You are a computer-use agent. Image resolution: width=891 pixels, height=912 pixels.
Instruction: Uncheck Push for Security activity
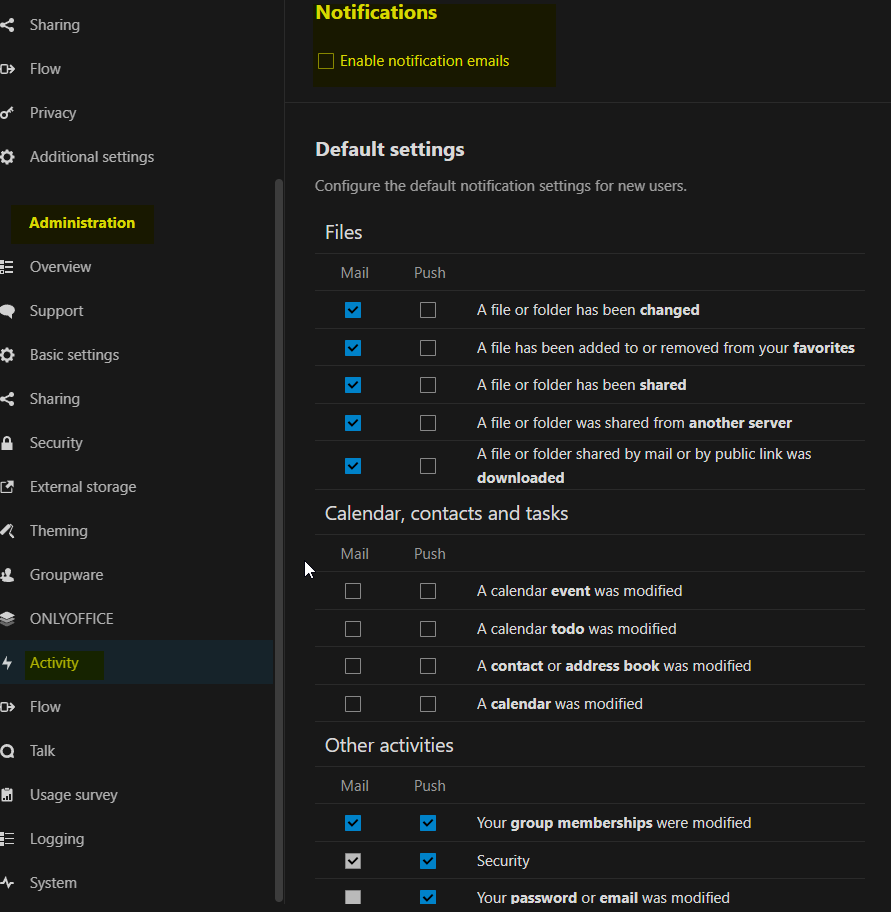click(x=428, y=861)
